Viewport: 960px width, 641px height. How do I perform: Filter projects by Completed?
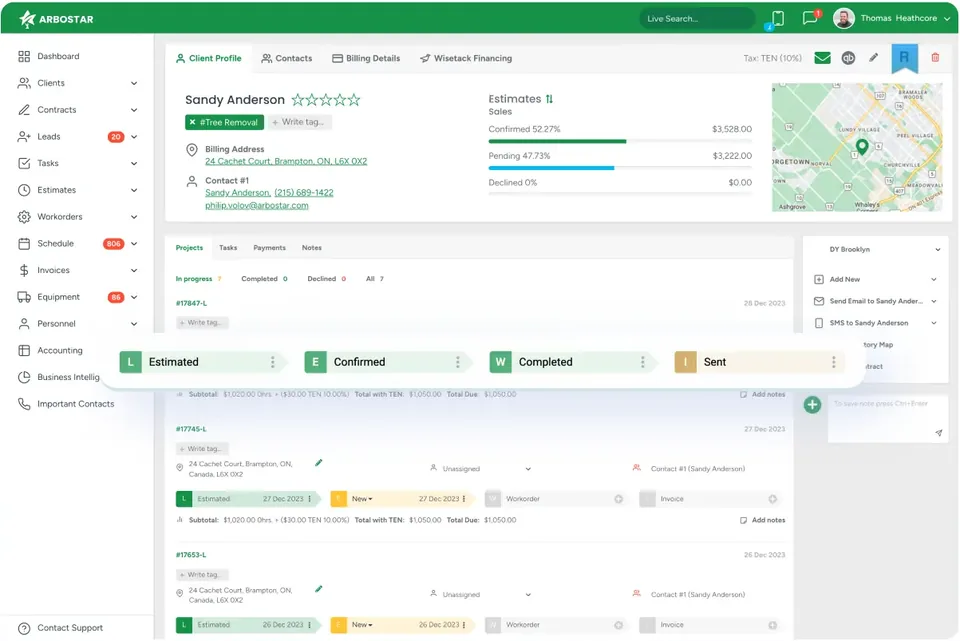point(264,279)
